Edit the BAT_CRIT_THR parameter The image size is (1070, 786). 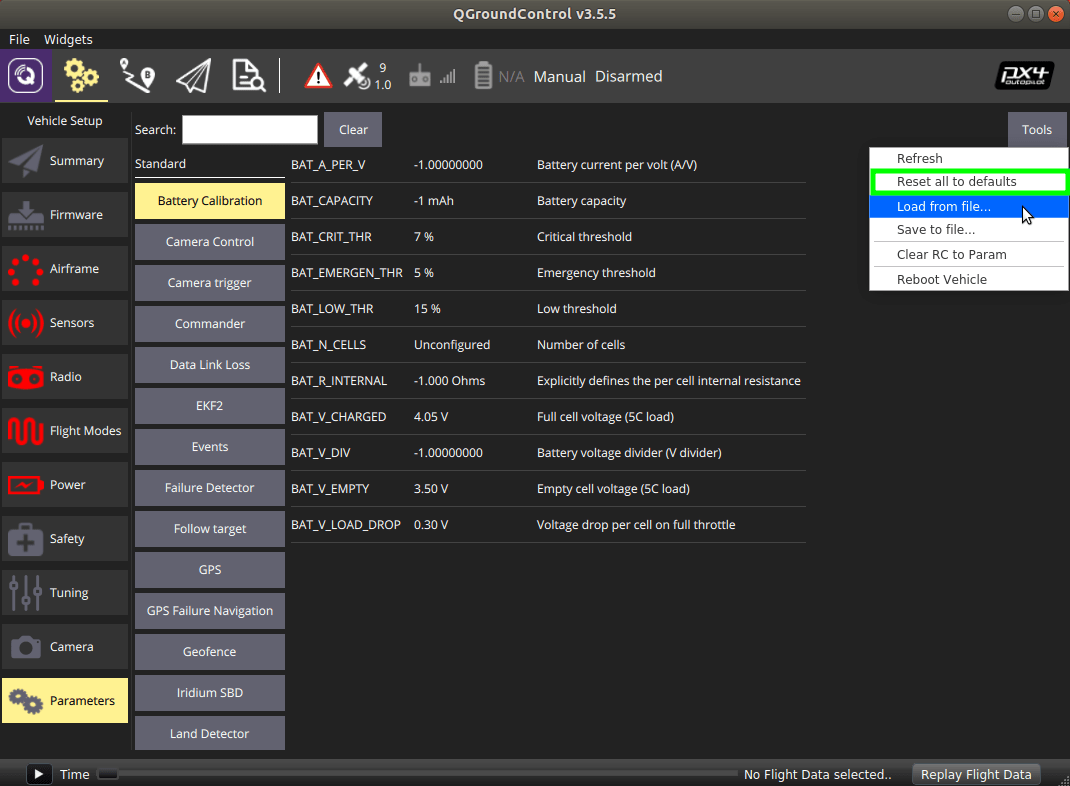coord(548,237)
